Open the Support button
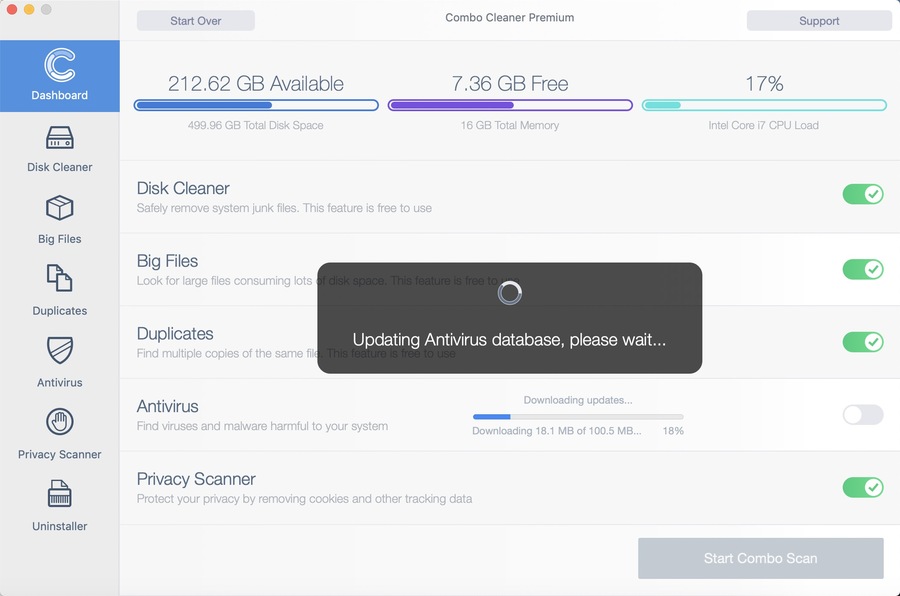 819,21
